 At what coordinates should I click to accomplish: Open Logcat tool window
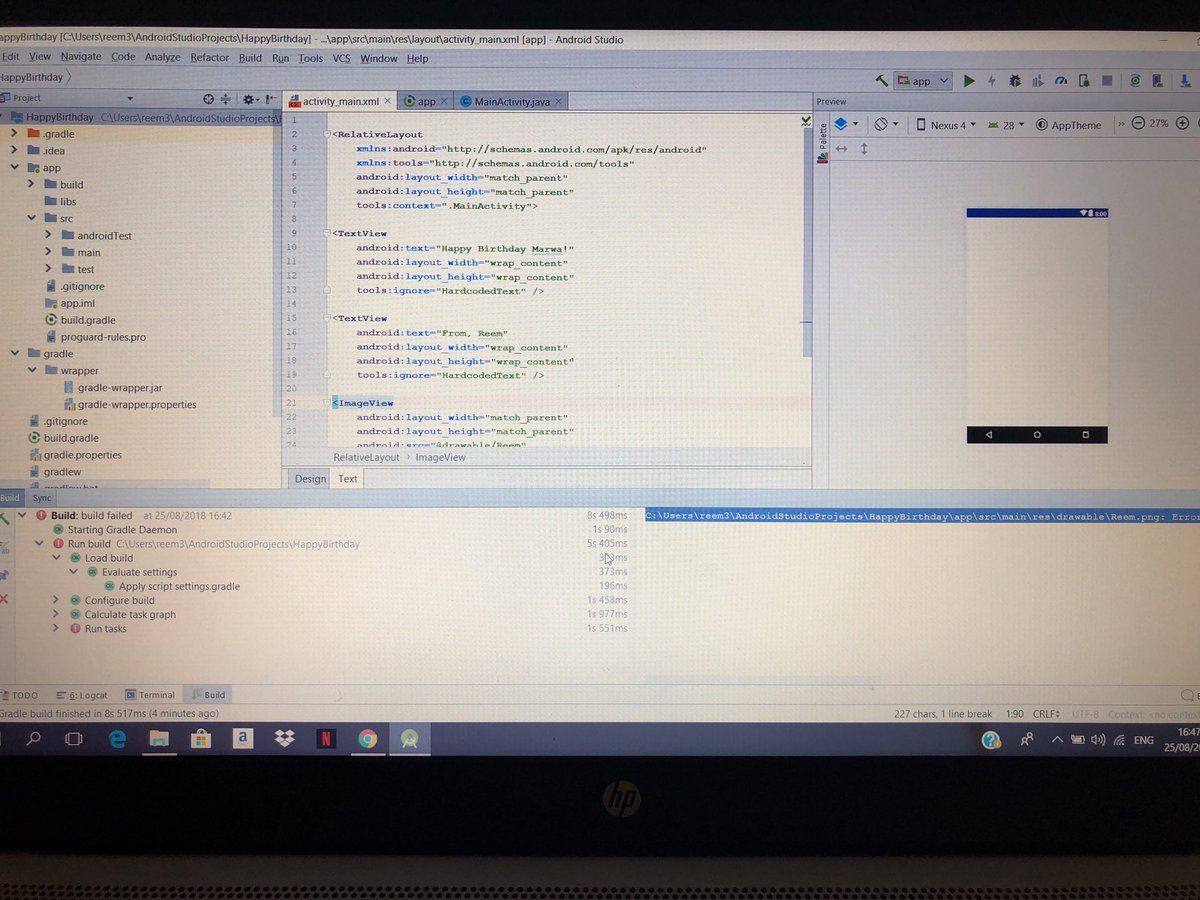tap(81, 694)
